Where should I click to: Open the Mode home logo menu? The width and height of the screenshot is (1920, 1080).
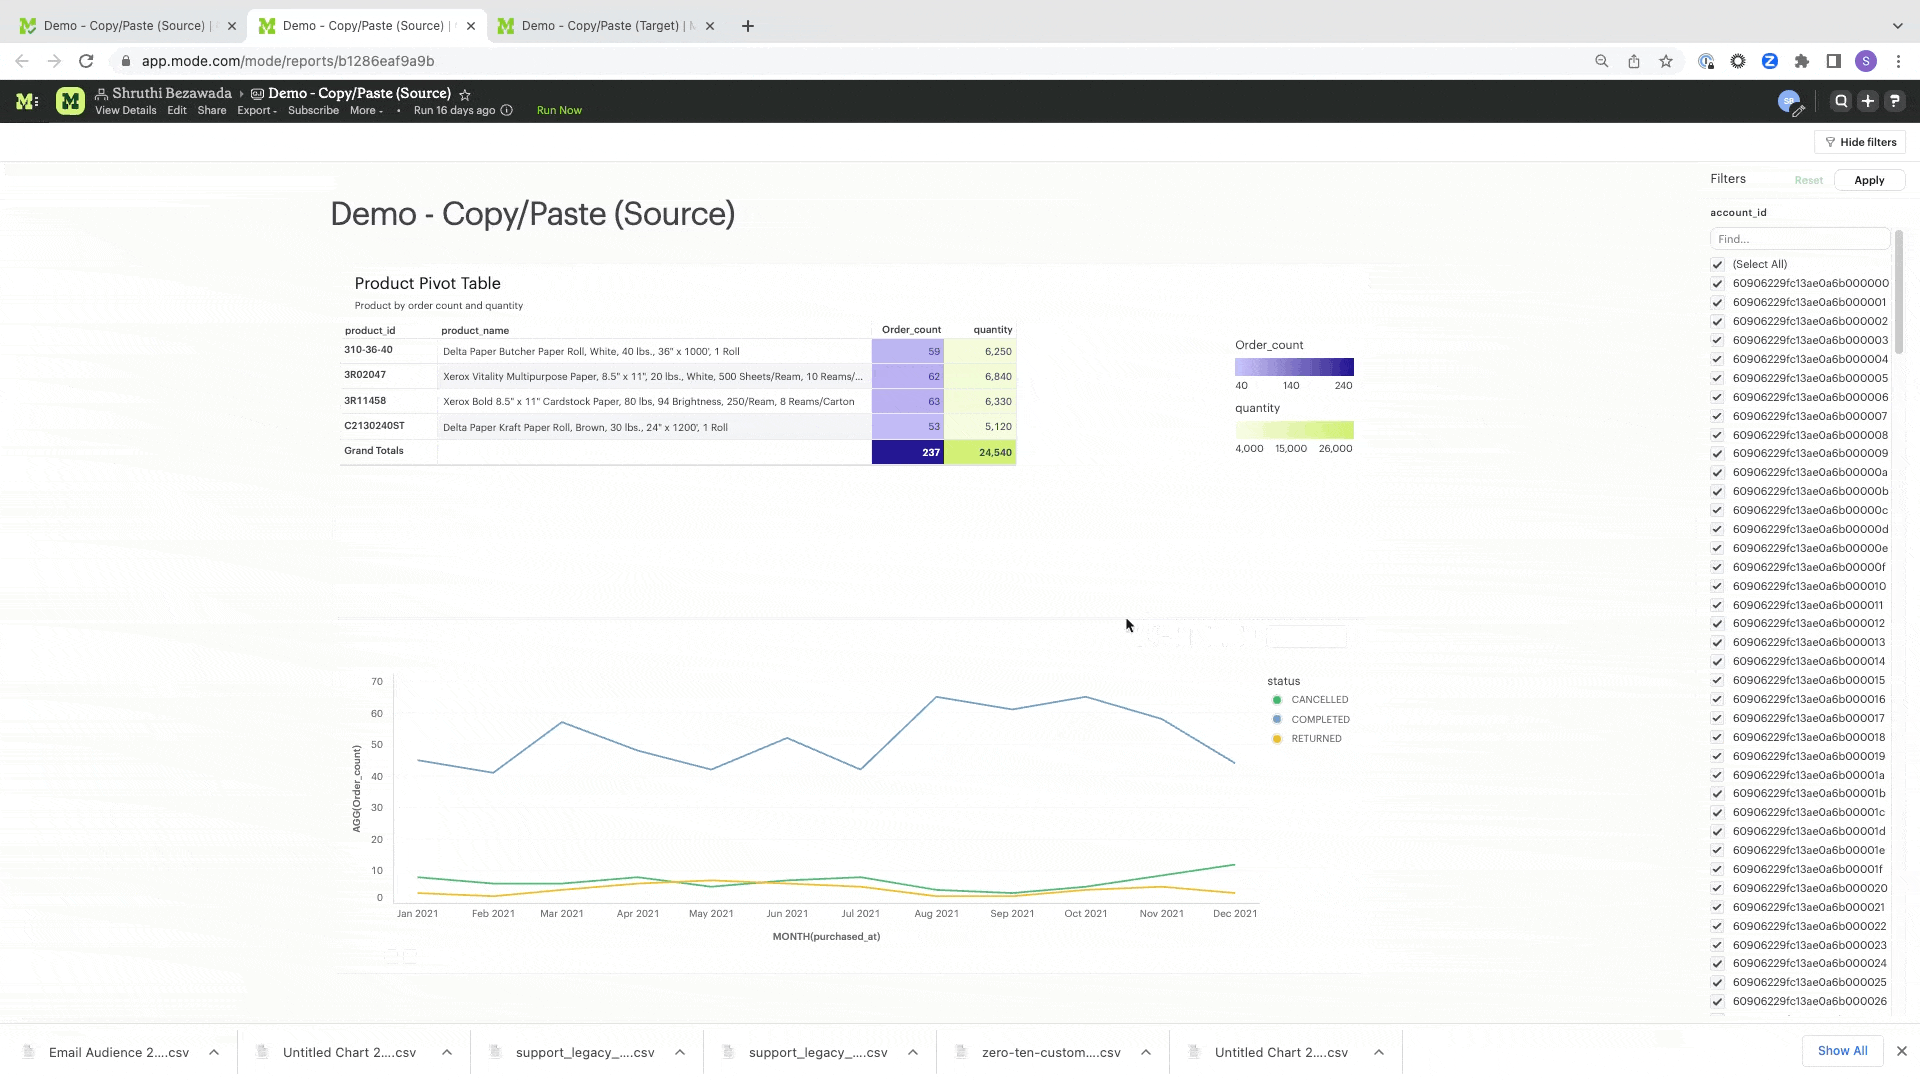pos(27,101)
